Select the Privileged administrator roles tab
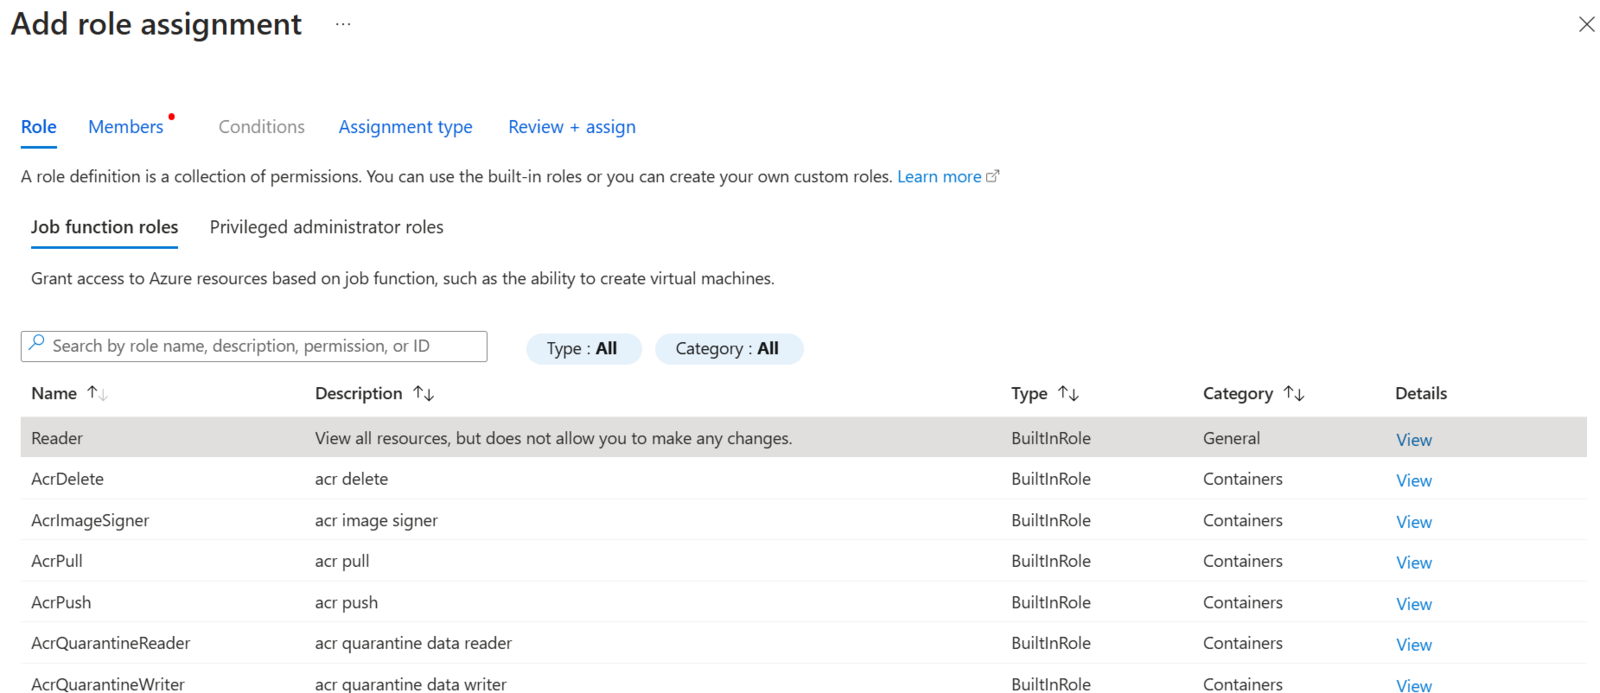 [x=326, y=227]
